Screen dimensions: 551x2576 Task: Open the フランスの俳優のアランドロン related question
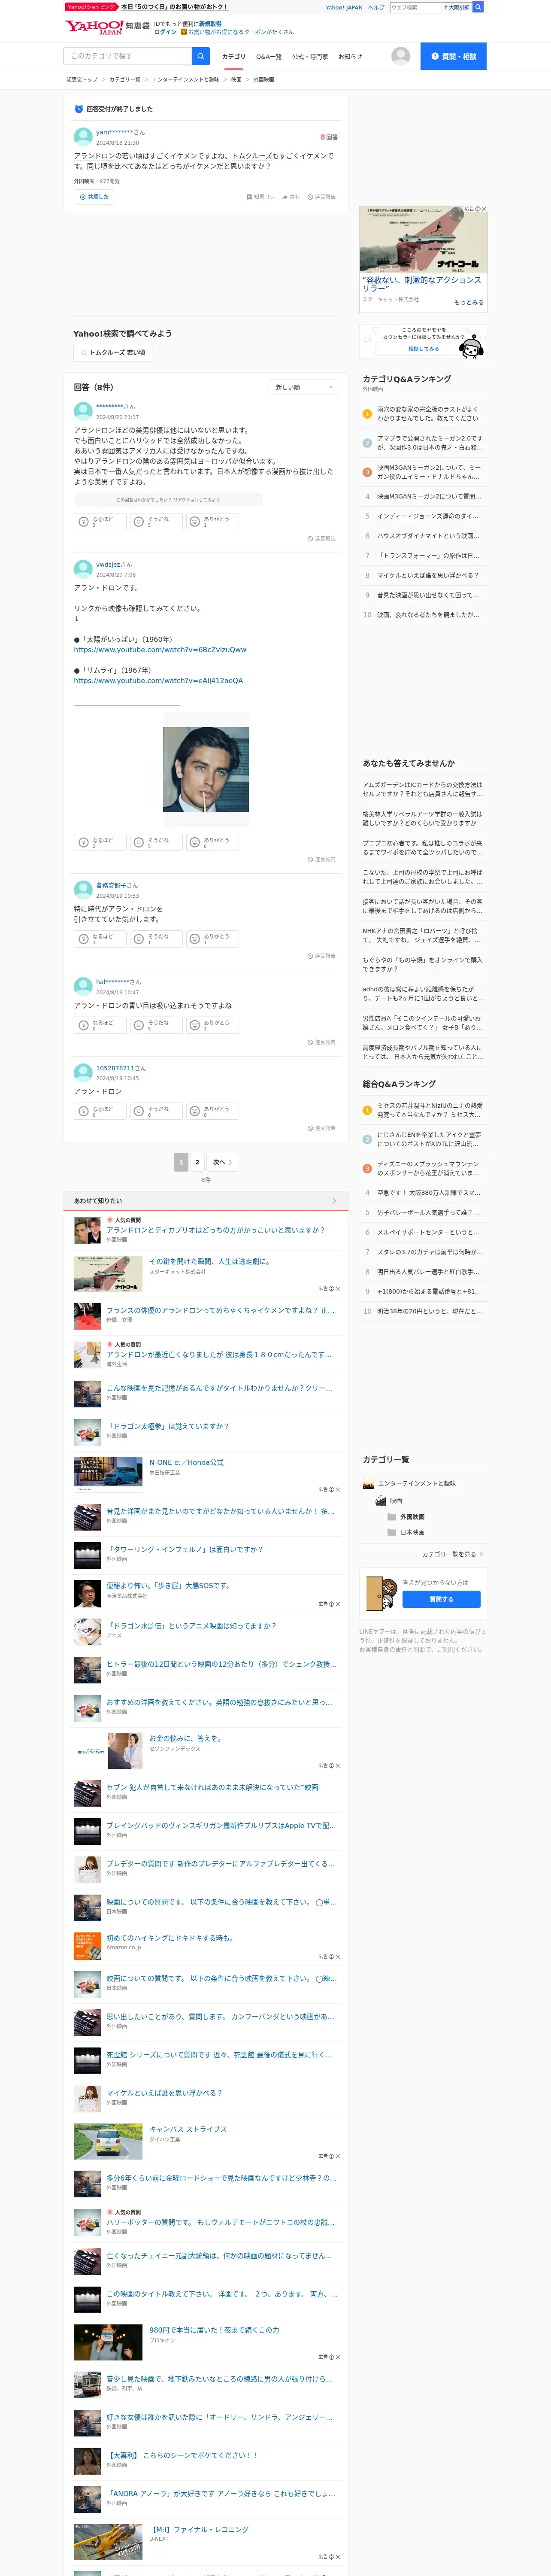tap(221, 1310)
